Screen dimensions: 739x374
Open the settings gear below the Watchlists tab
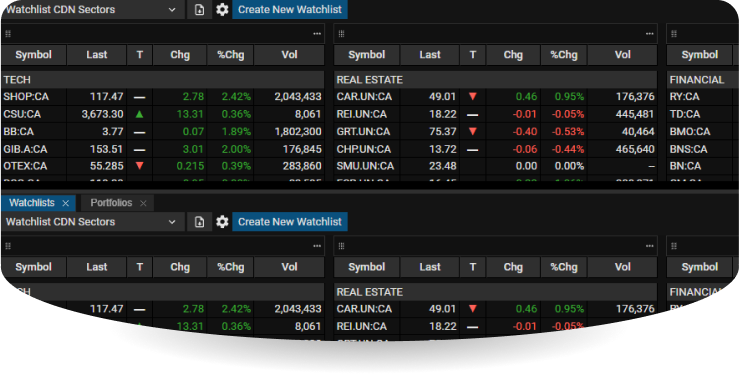[222, 222]
